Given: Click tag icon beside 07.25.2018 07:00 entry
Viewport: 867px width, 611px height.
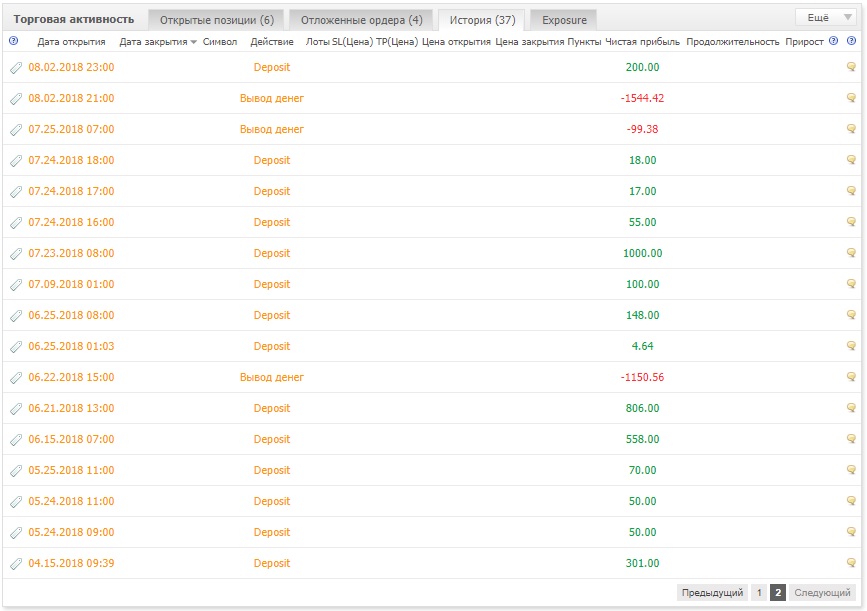Looking at the screenshot, I should coord(16,129).
